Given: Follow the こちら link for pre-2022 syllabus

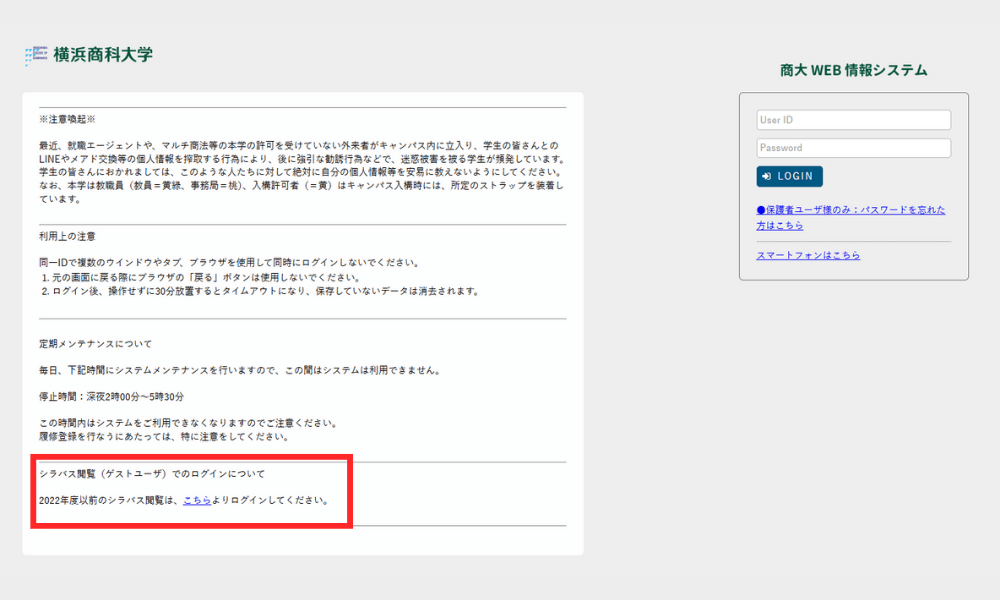Looking at the screenshot, I should (x=196, y=500).
